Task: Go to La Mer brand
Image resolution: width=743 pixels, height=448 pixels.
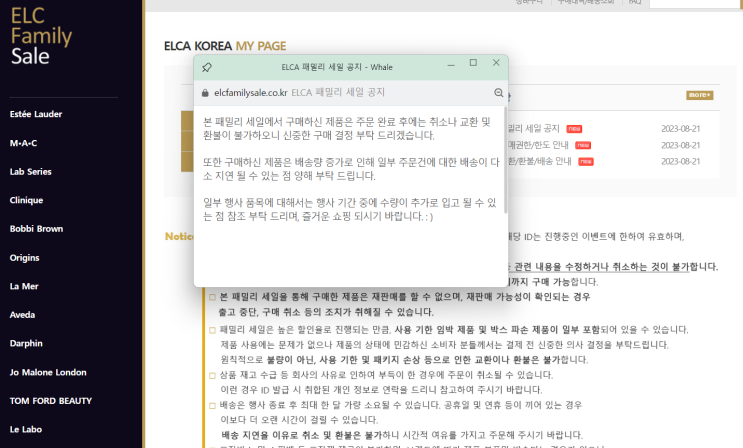Action: (x=24, y=286)
